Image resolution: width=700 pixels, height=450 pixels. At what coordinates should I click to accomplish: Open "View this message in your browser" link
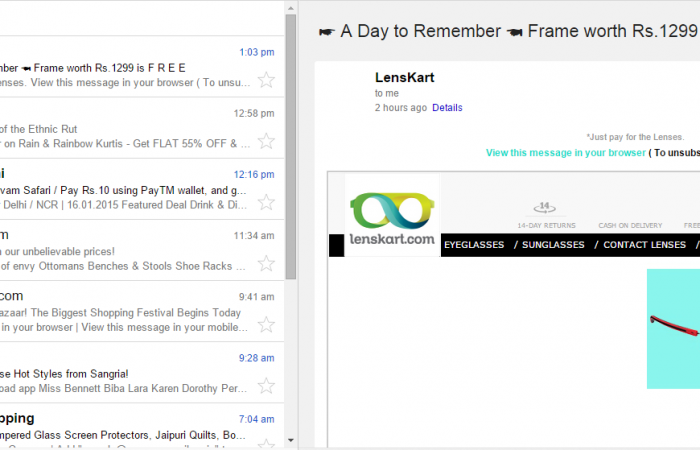[565, 153]
